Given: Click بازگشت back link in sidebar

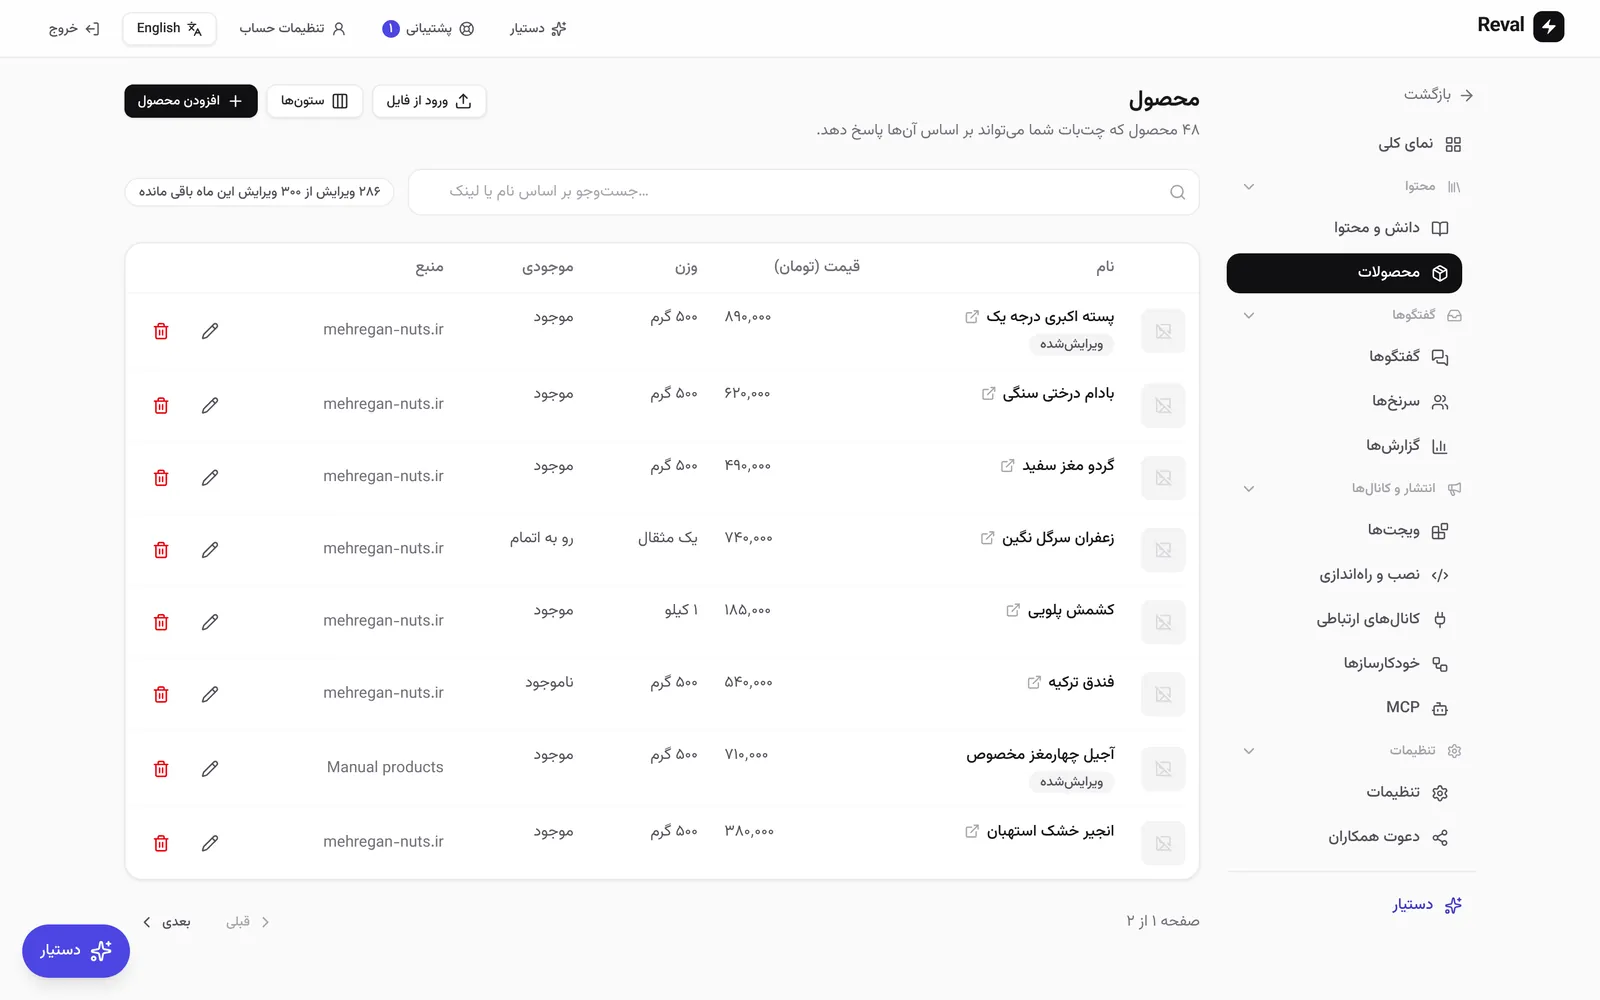Looking at the screenshot, I should point(1438,95).
